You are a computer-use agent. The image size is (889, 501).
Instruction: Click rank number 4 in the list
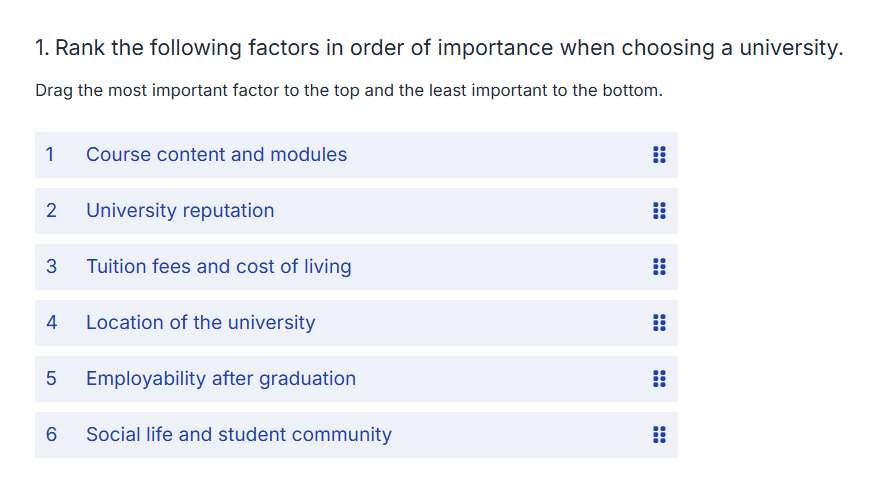click(51, 322)
